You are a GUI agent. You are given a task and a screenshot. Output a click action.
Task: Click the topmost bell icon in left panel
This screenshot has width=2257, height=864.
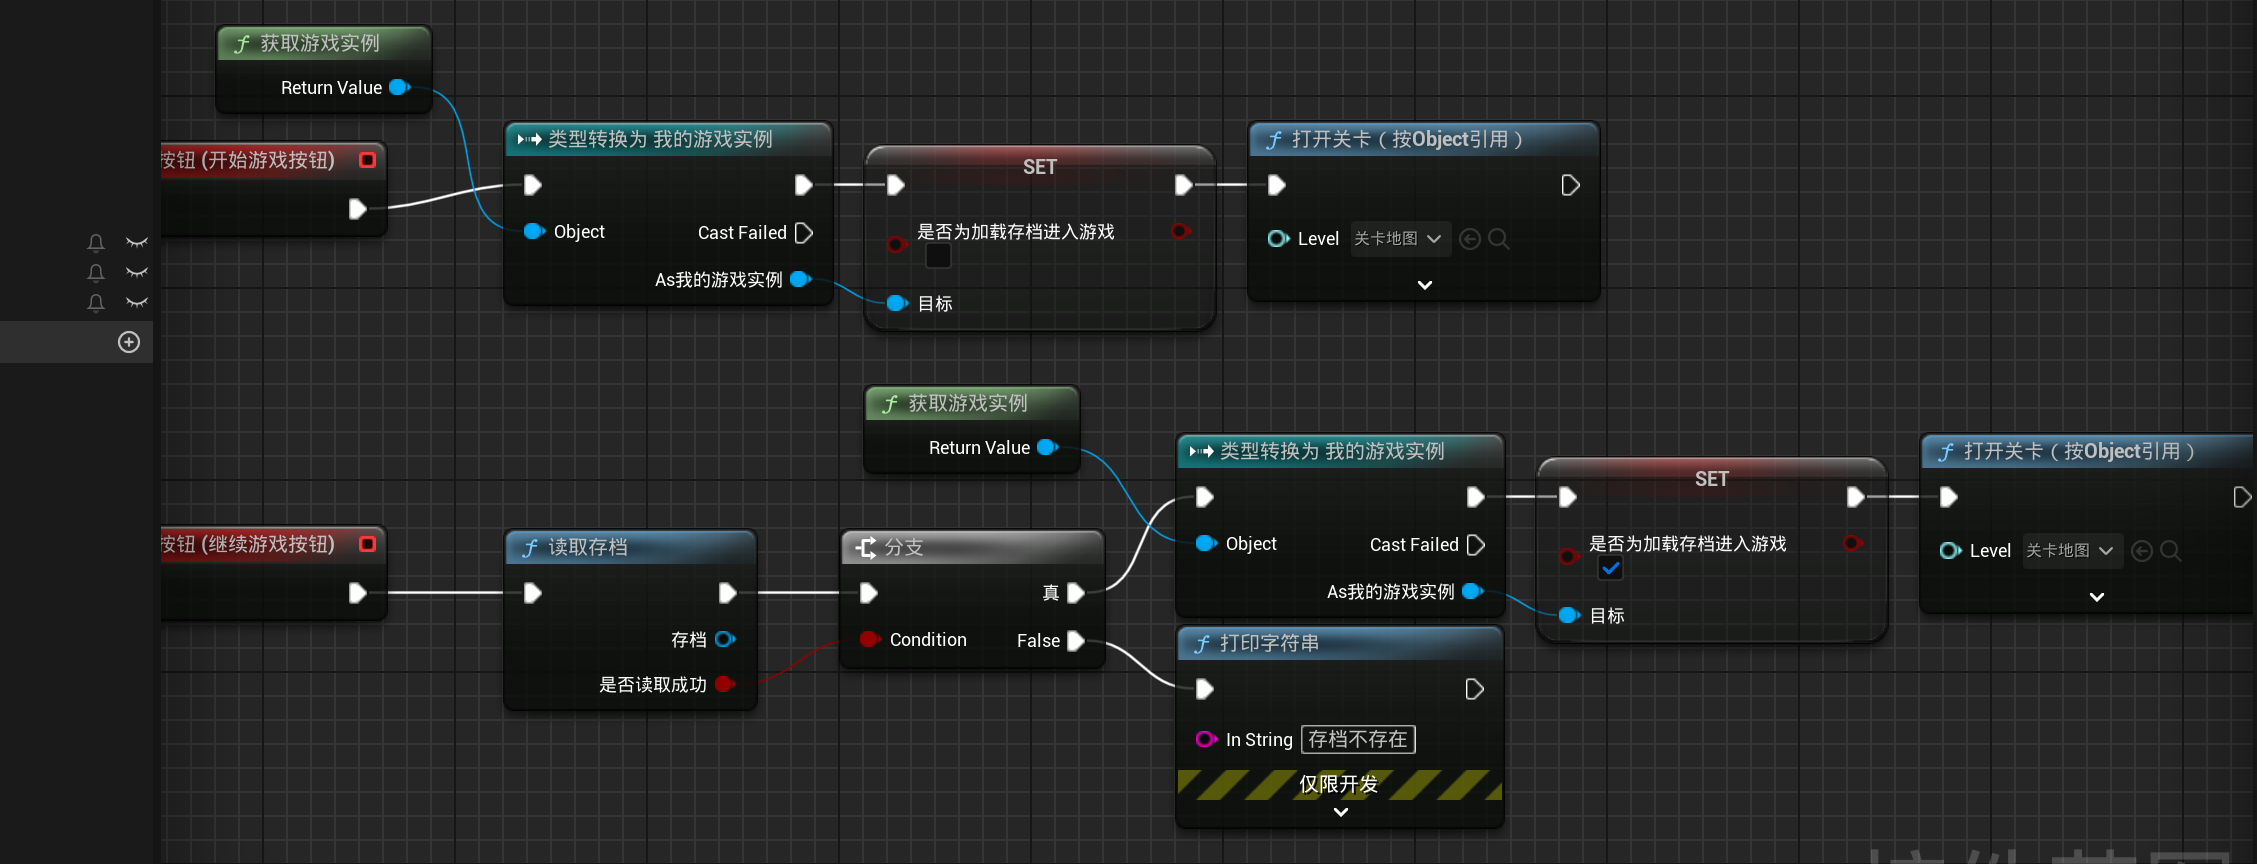[96, 242]
